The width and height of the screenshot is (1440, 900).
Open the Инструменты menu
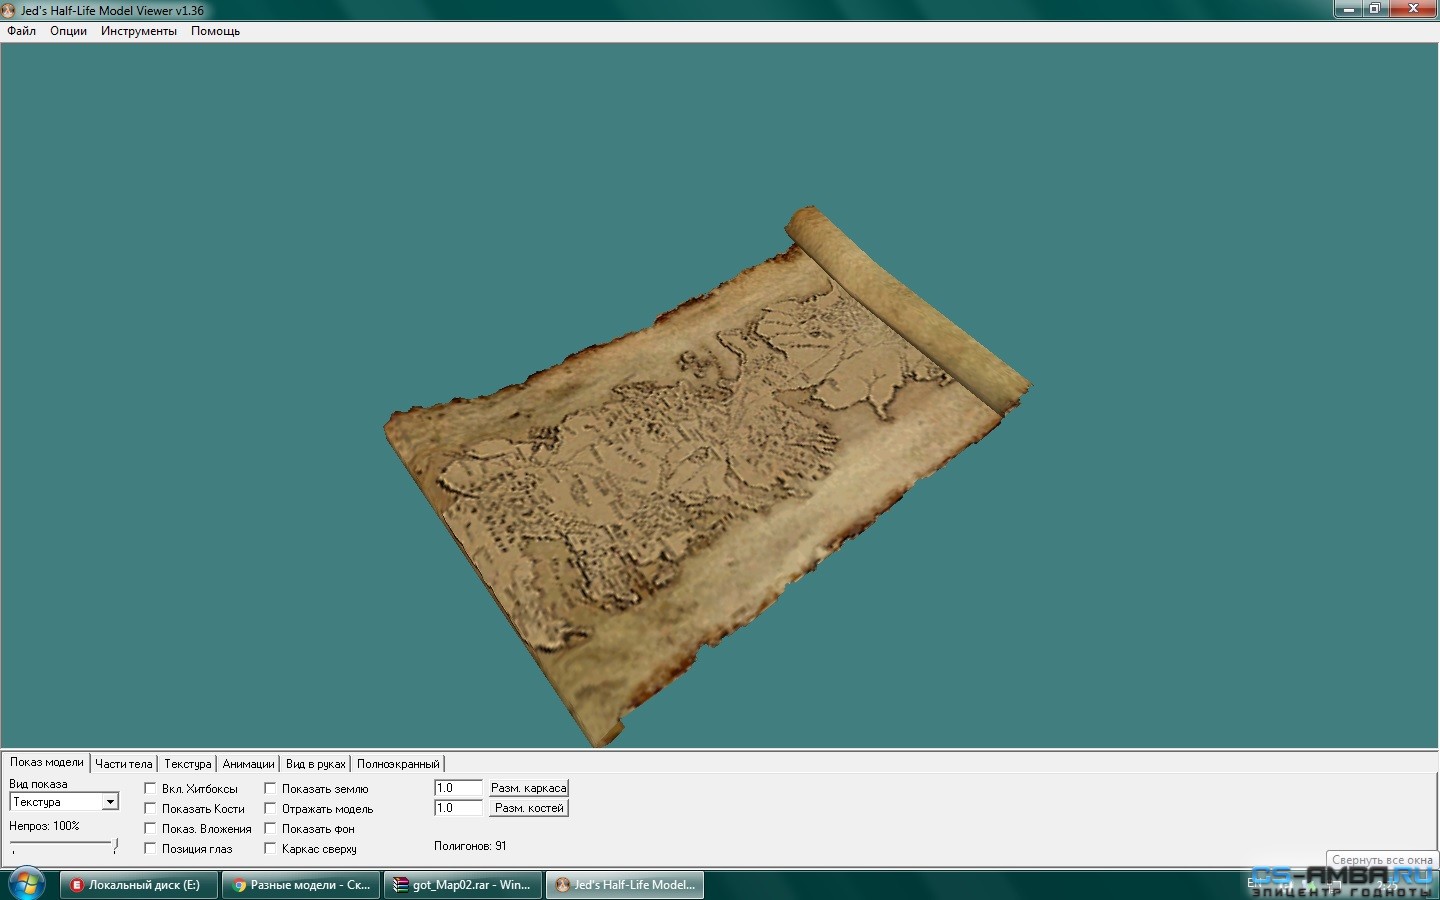138,31
